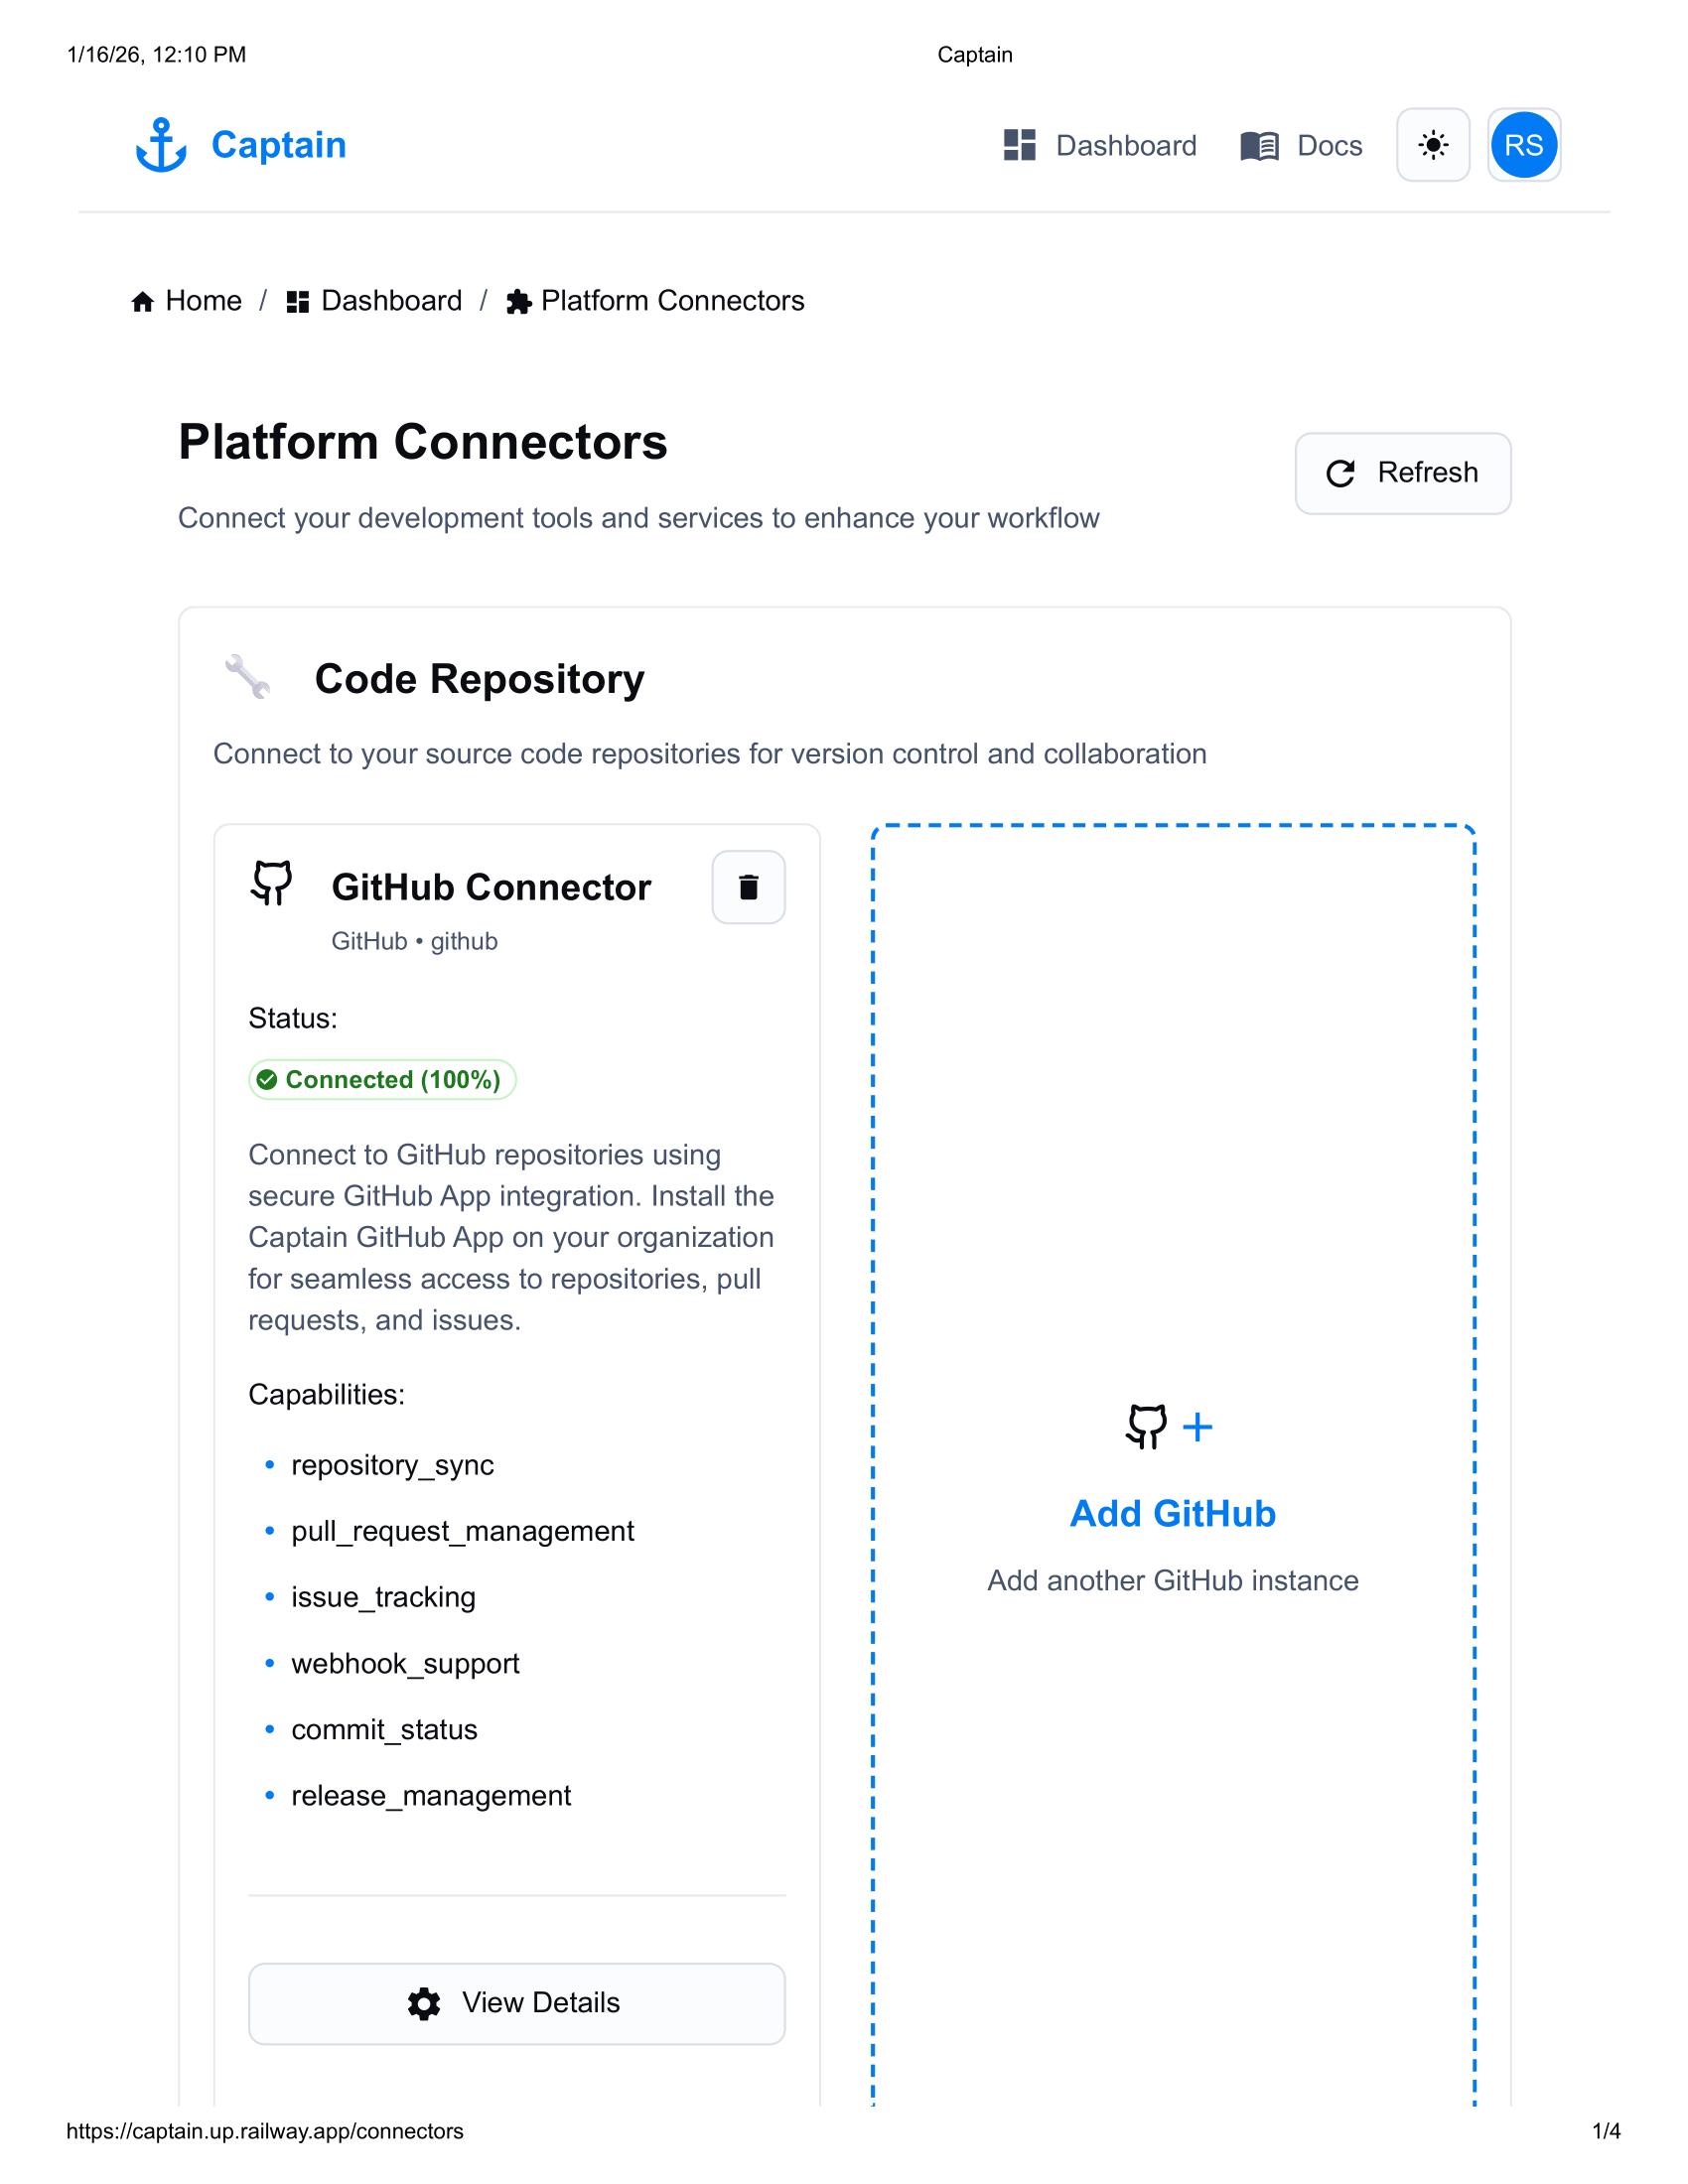
Task: Click the Add GitHub plus icon
Action: coord(1197,1427)
